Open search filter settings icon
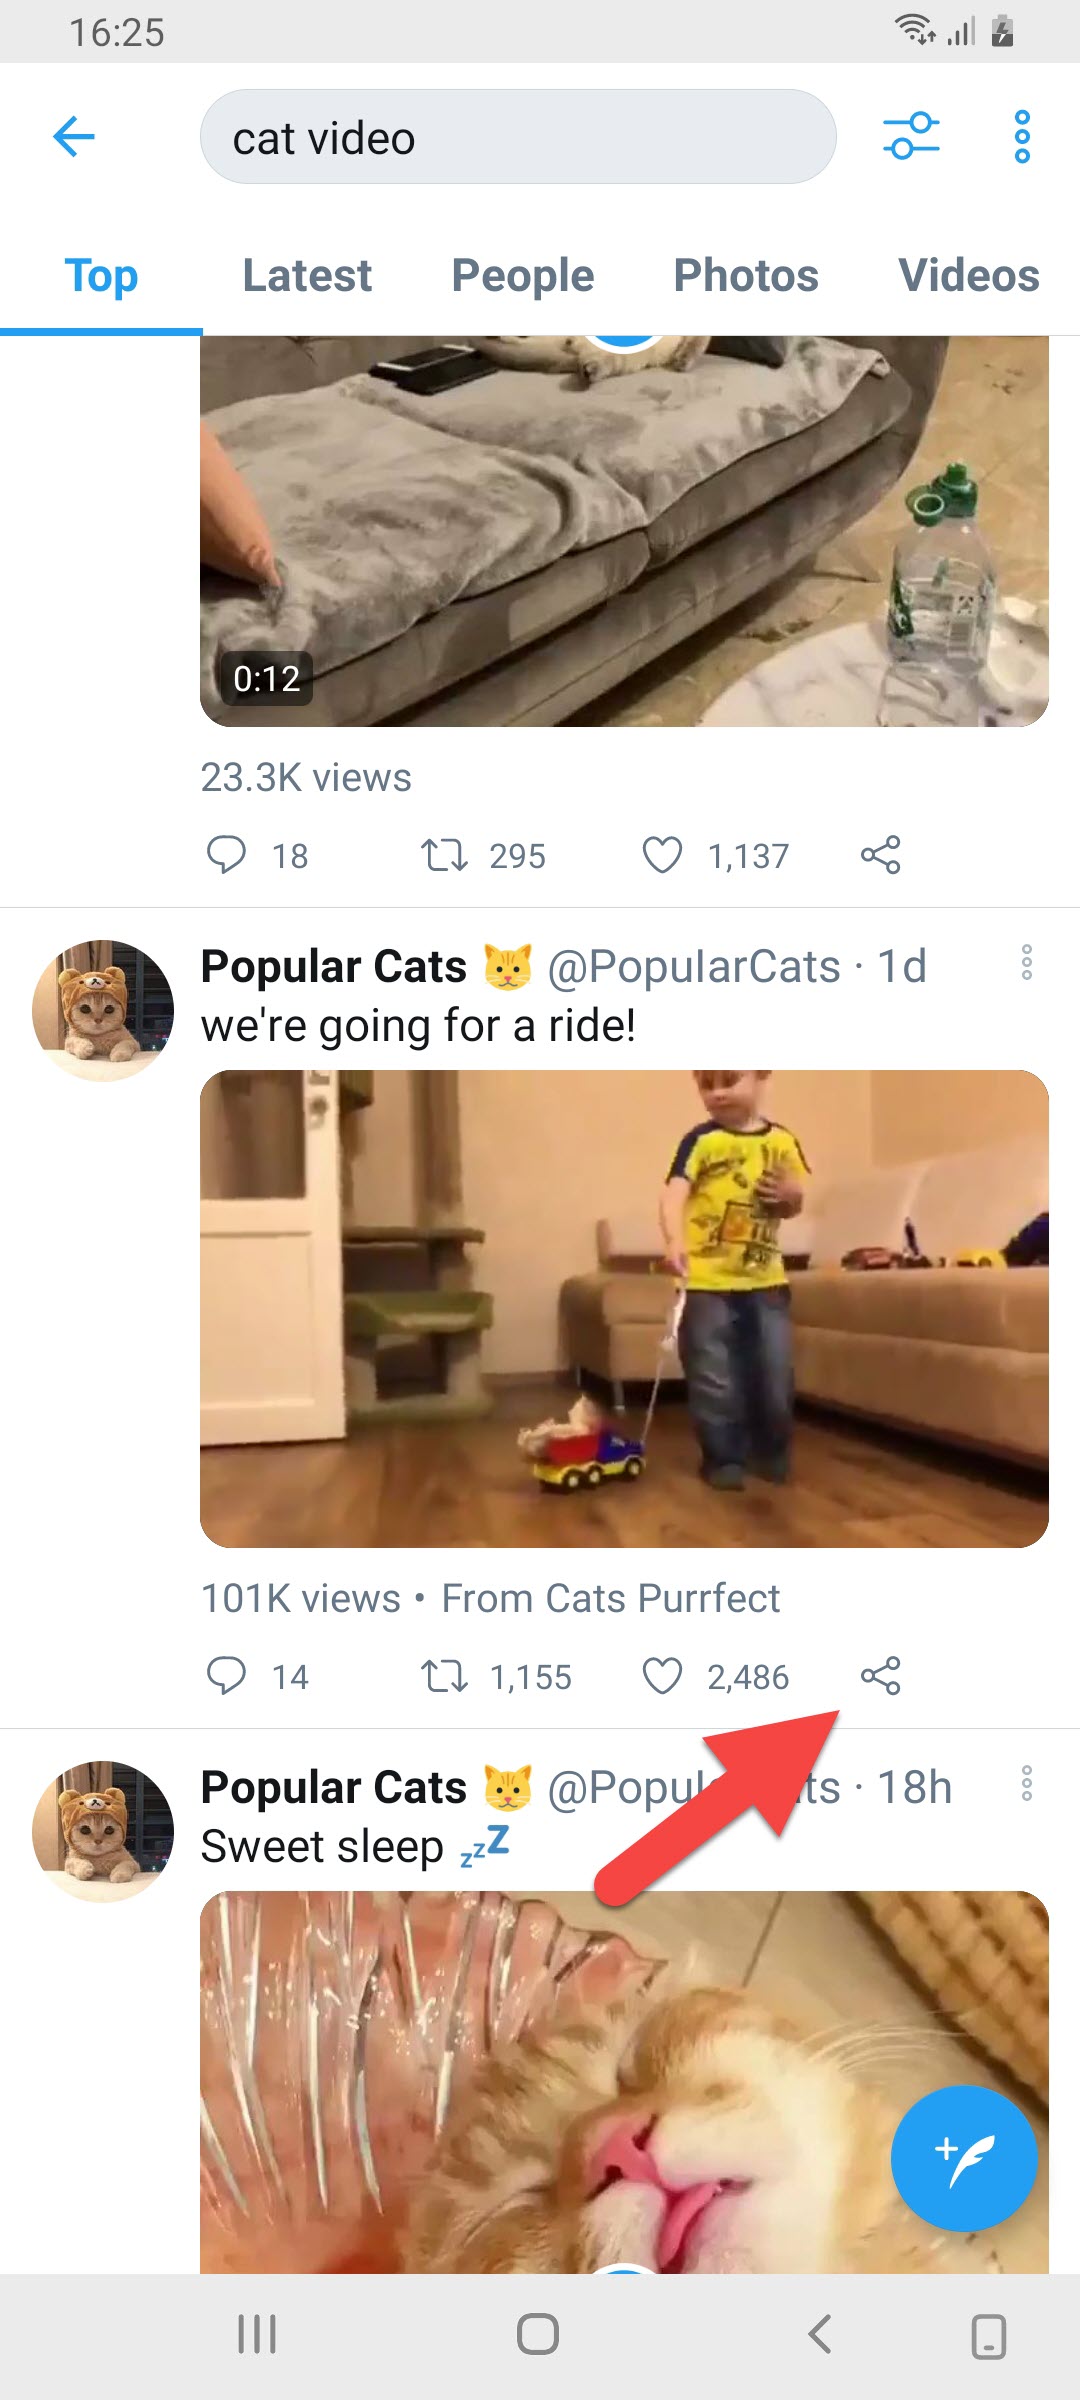Screen dimensions: 1080x2400 pos(911,137)
